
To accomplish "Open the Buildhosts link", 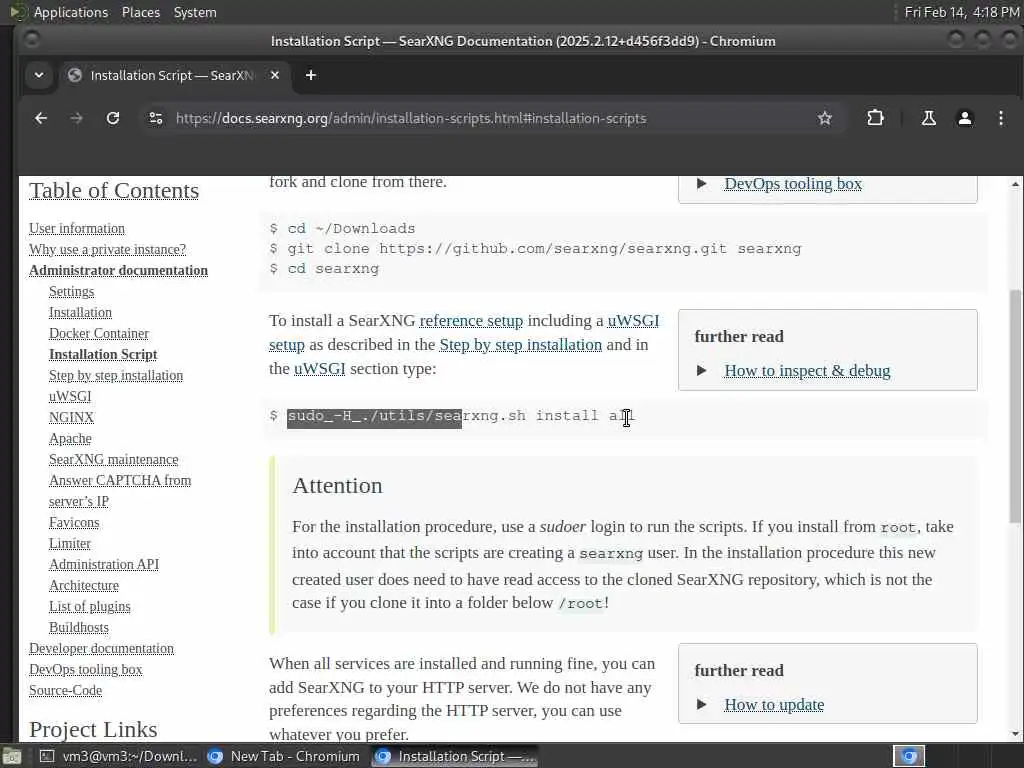I will 79,627.
